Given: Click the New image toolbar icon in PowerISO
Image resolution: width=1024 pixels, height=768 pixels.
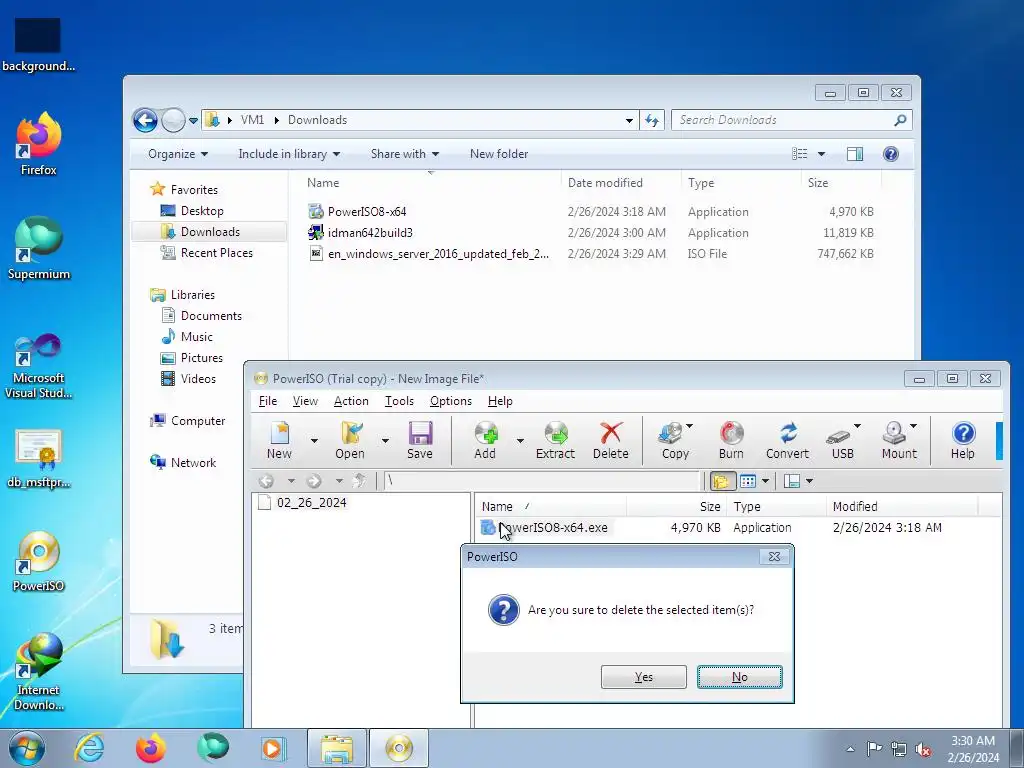Looking at the screenshot, I should point(280,440).
